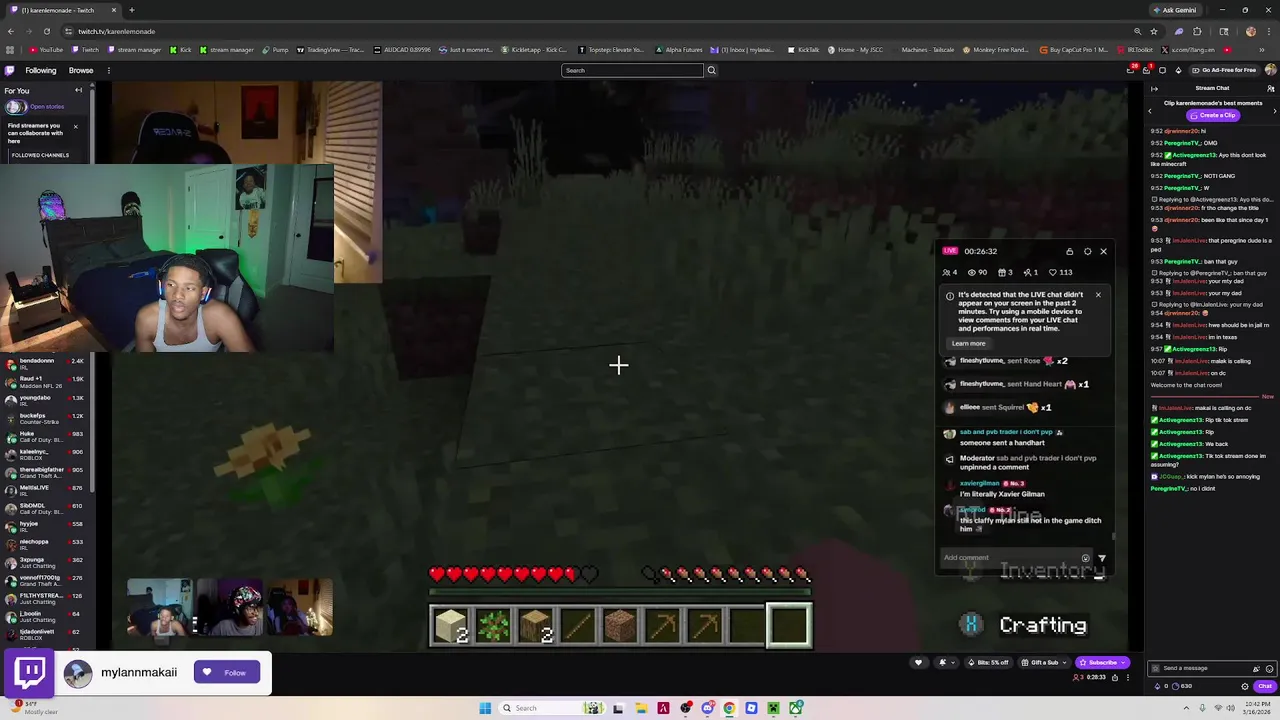Open the more options menu beside Browse
Screen dimensions: 1280x720
(108, 70)
